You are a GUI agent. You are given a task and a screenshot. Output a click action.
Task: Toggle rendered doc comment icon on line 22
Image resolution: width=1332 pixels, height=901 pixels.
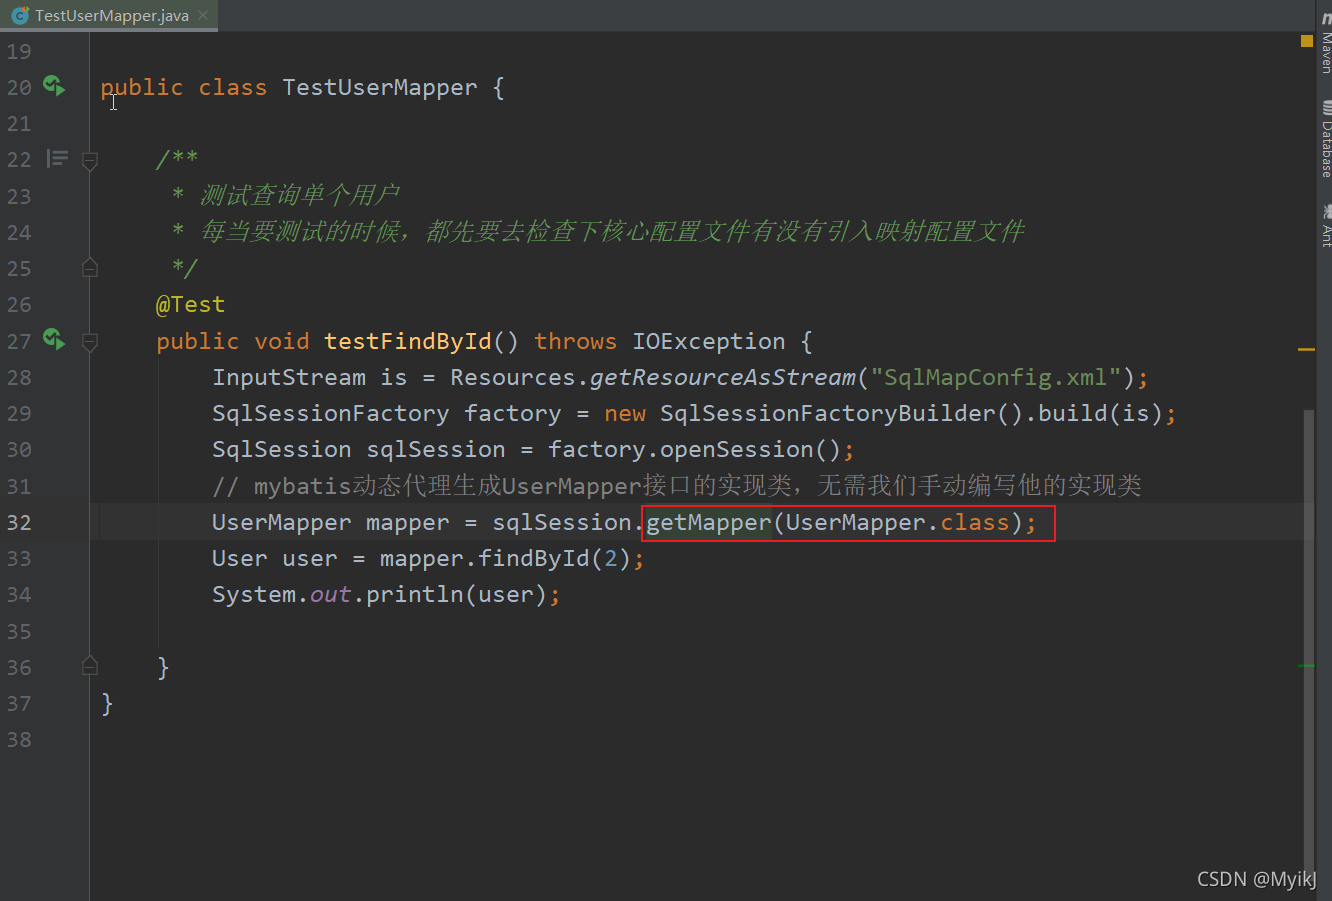pyautogui.click(x=58, y=159)
